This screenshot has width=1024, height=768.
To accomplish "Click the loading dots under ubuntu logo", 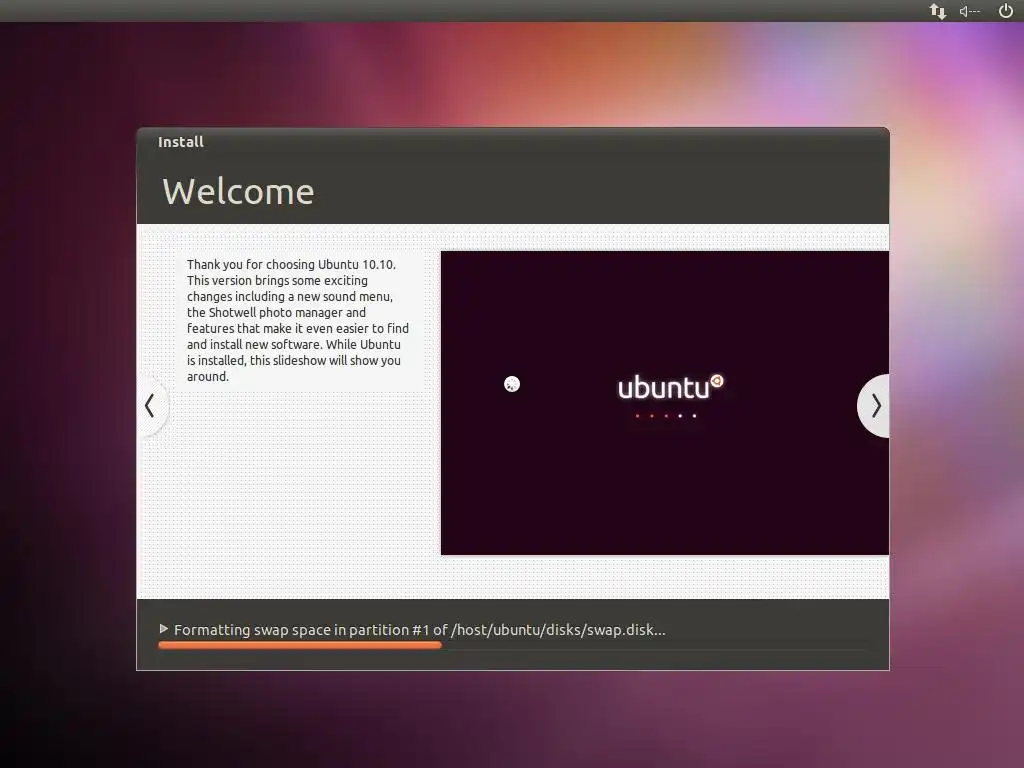I will (666, 416).
